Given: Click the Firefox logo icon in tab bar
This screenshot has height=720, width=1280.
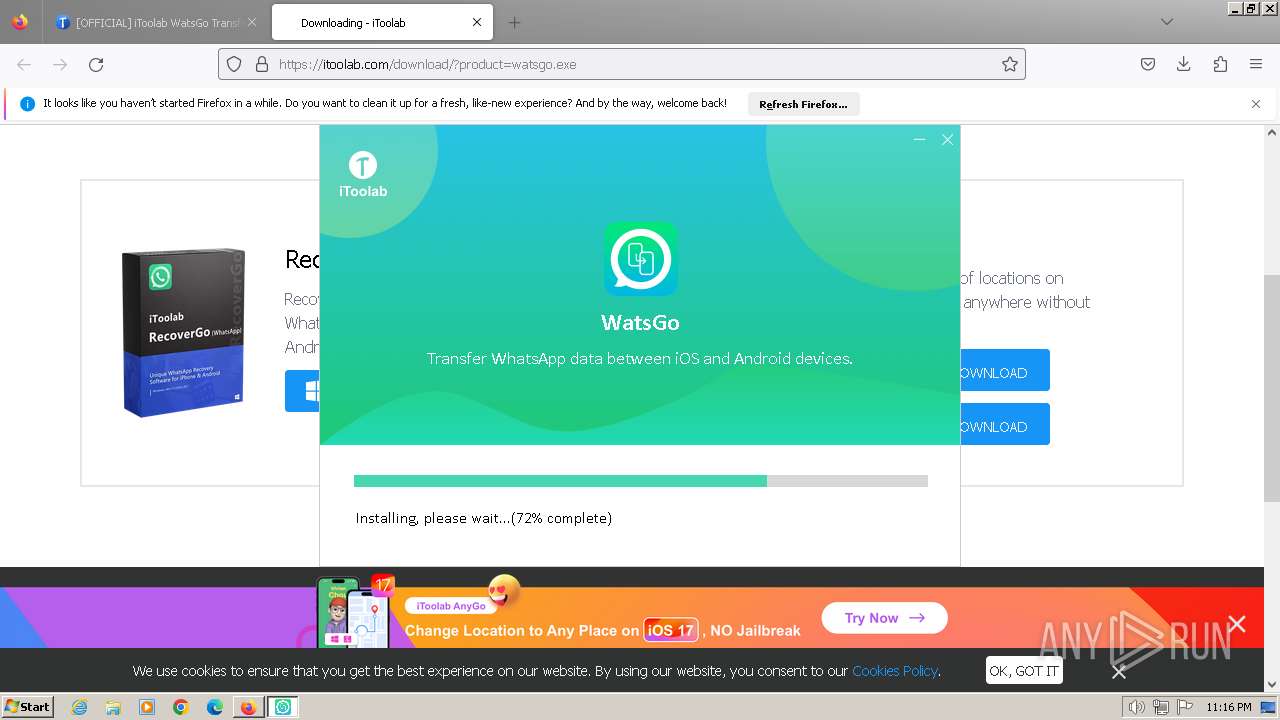Looking at the screenshot, I should (x=20, y=22).
